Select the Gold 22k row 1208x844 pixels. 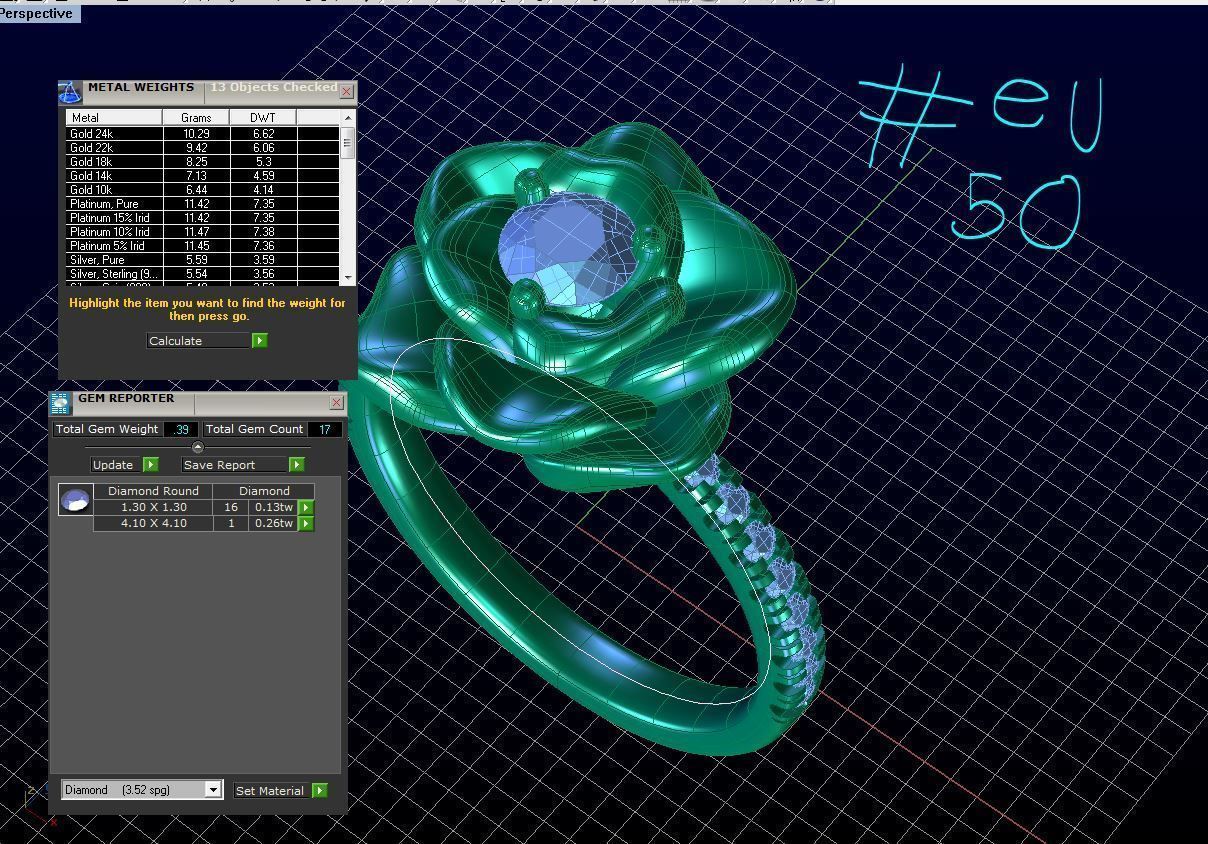pyautogui.click(x=203, y=147)
